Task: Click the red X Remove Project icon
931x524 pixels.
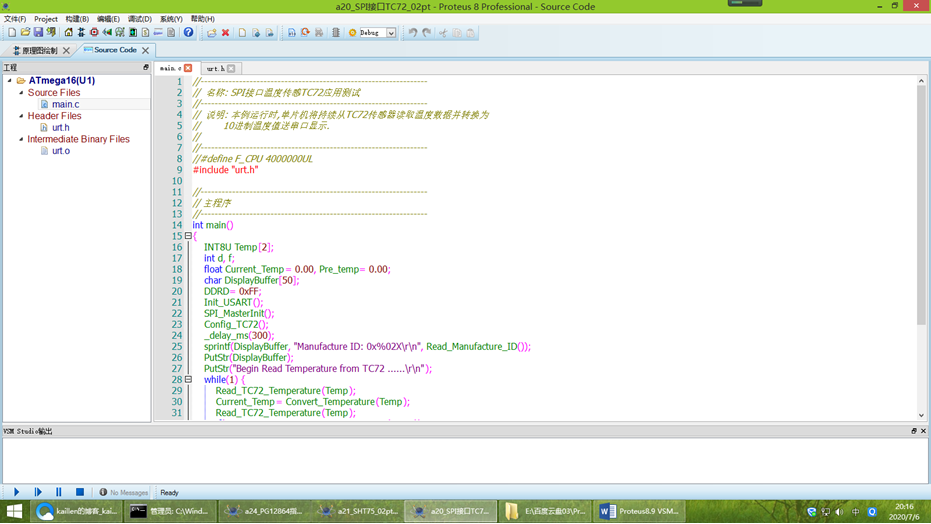Action: 226,33
